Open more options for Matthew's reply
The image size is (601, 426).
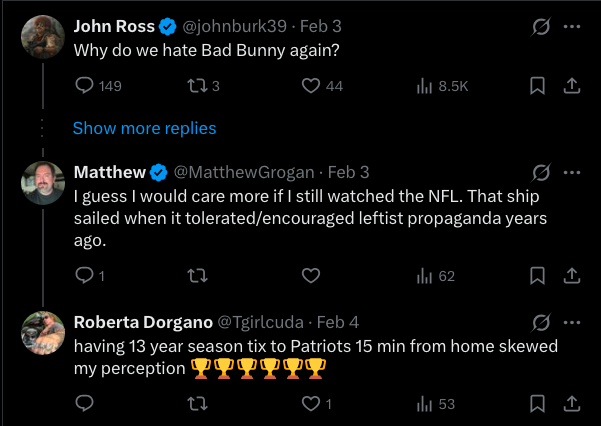pyautogui.click(x=572, y=173)
